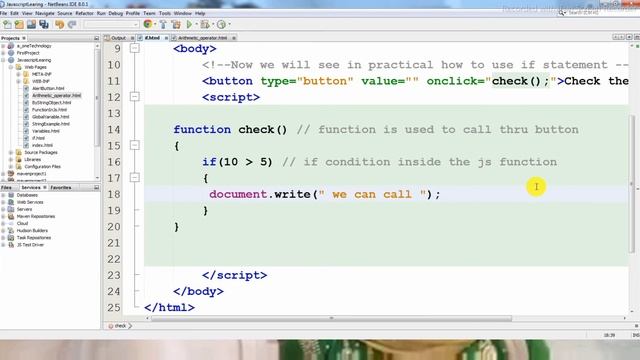The height and width of the screenshot is (360, 640).
Task: Click the Chrome browser icon in toolbar
Action: tap(148, 24)
